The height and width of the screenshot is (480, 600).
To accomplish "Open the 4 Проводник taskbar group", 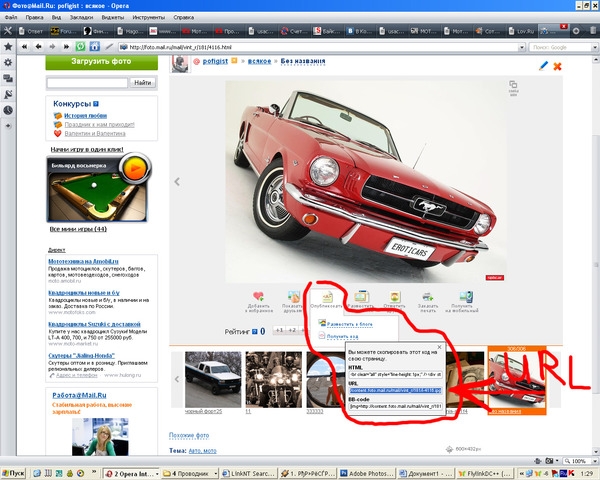I will (190, 473).
